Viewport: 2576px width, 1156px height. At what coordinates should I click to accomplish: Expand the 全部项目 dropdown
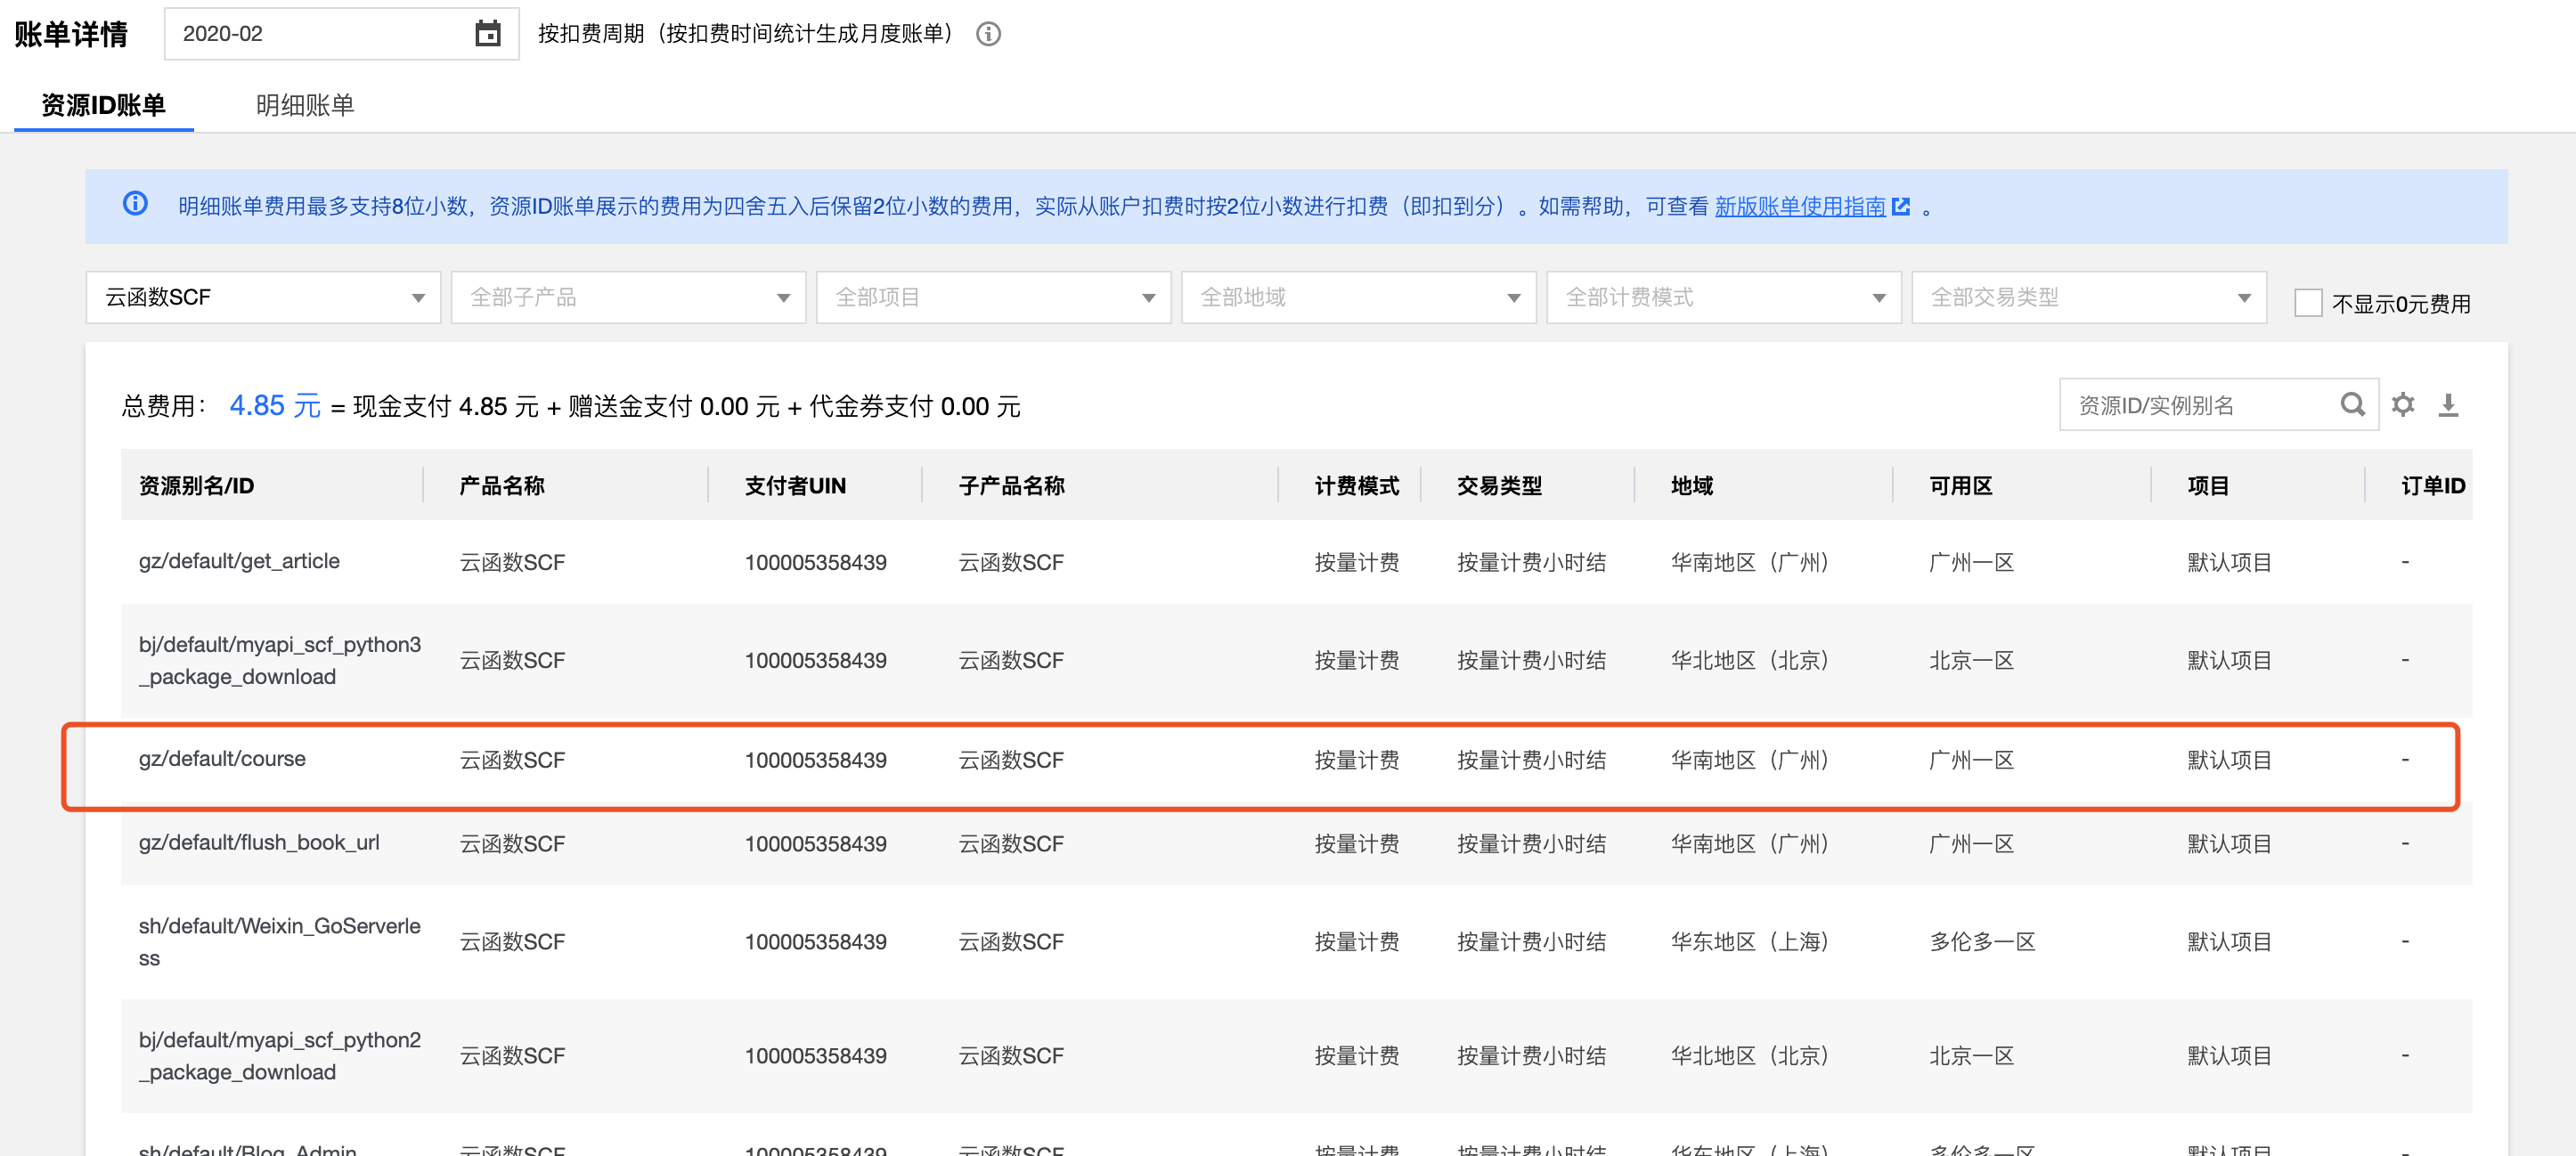pos(993,297)
